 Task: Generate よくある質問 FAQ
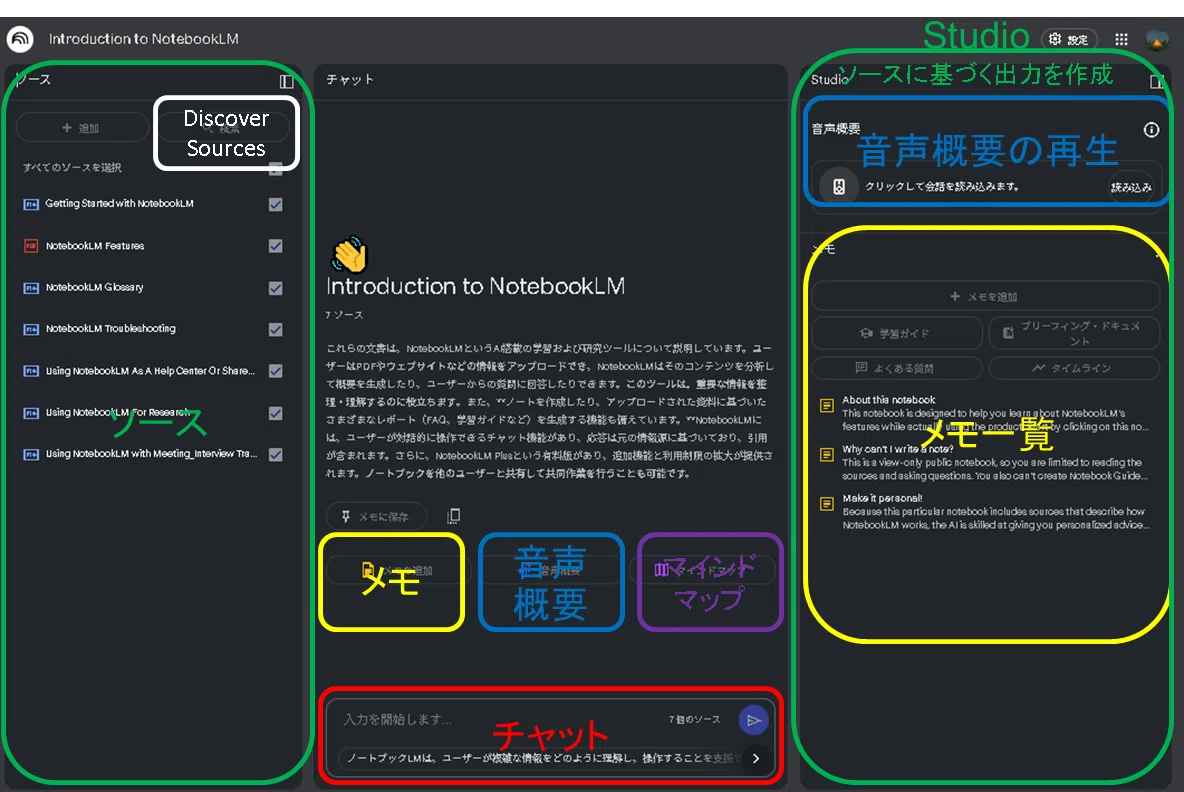pos(897,368)
